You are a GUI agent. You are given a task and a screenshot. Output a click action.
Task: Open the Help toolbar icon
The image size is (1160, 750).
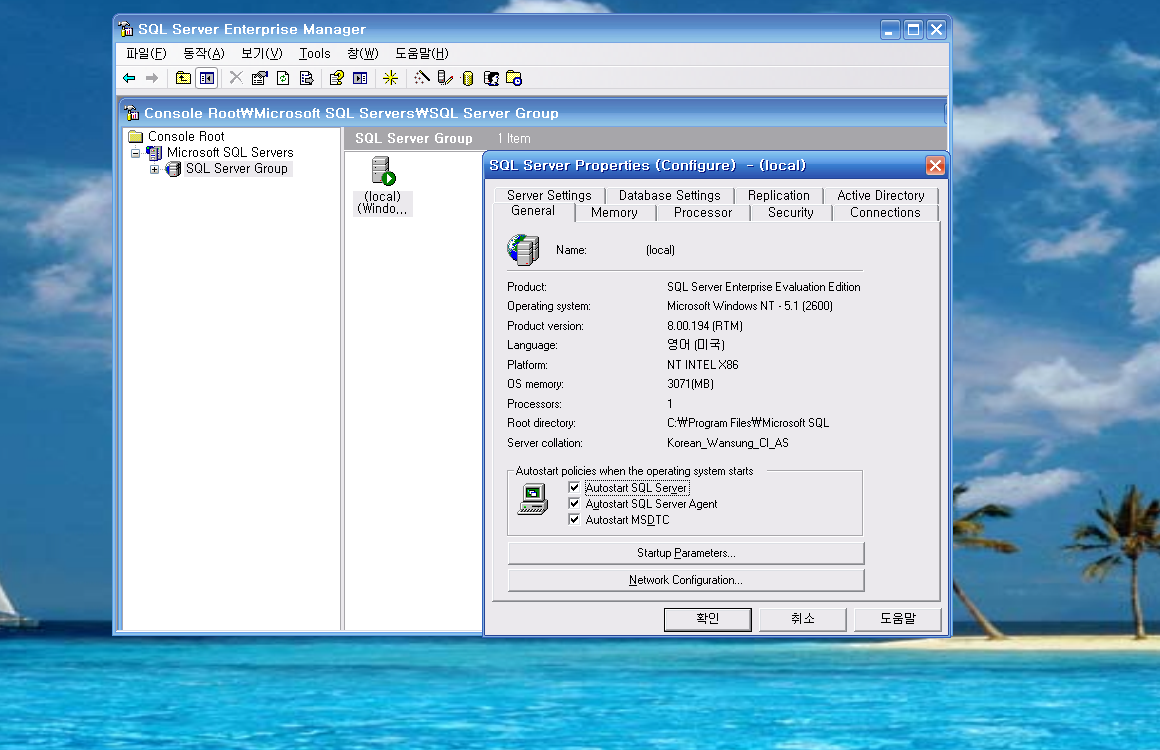337,78
